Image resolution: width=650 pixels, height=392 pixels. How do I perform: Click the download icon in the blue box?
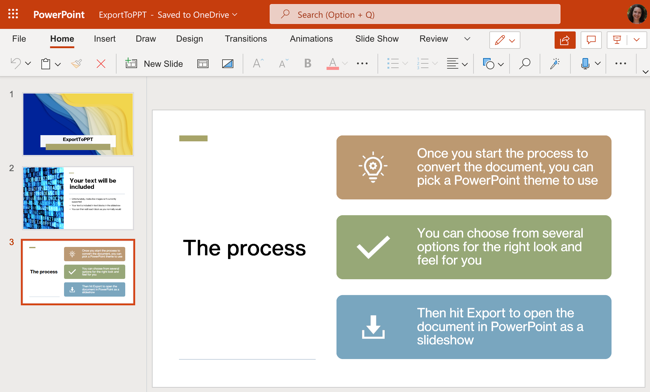click(373, 327)
